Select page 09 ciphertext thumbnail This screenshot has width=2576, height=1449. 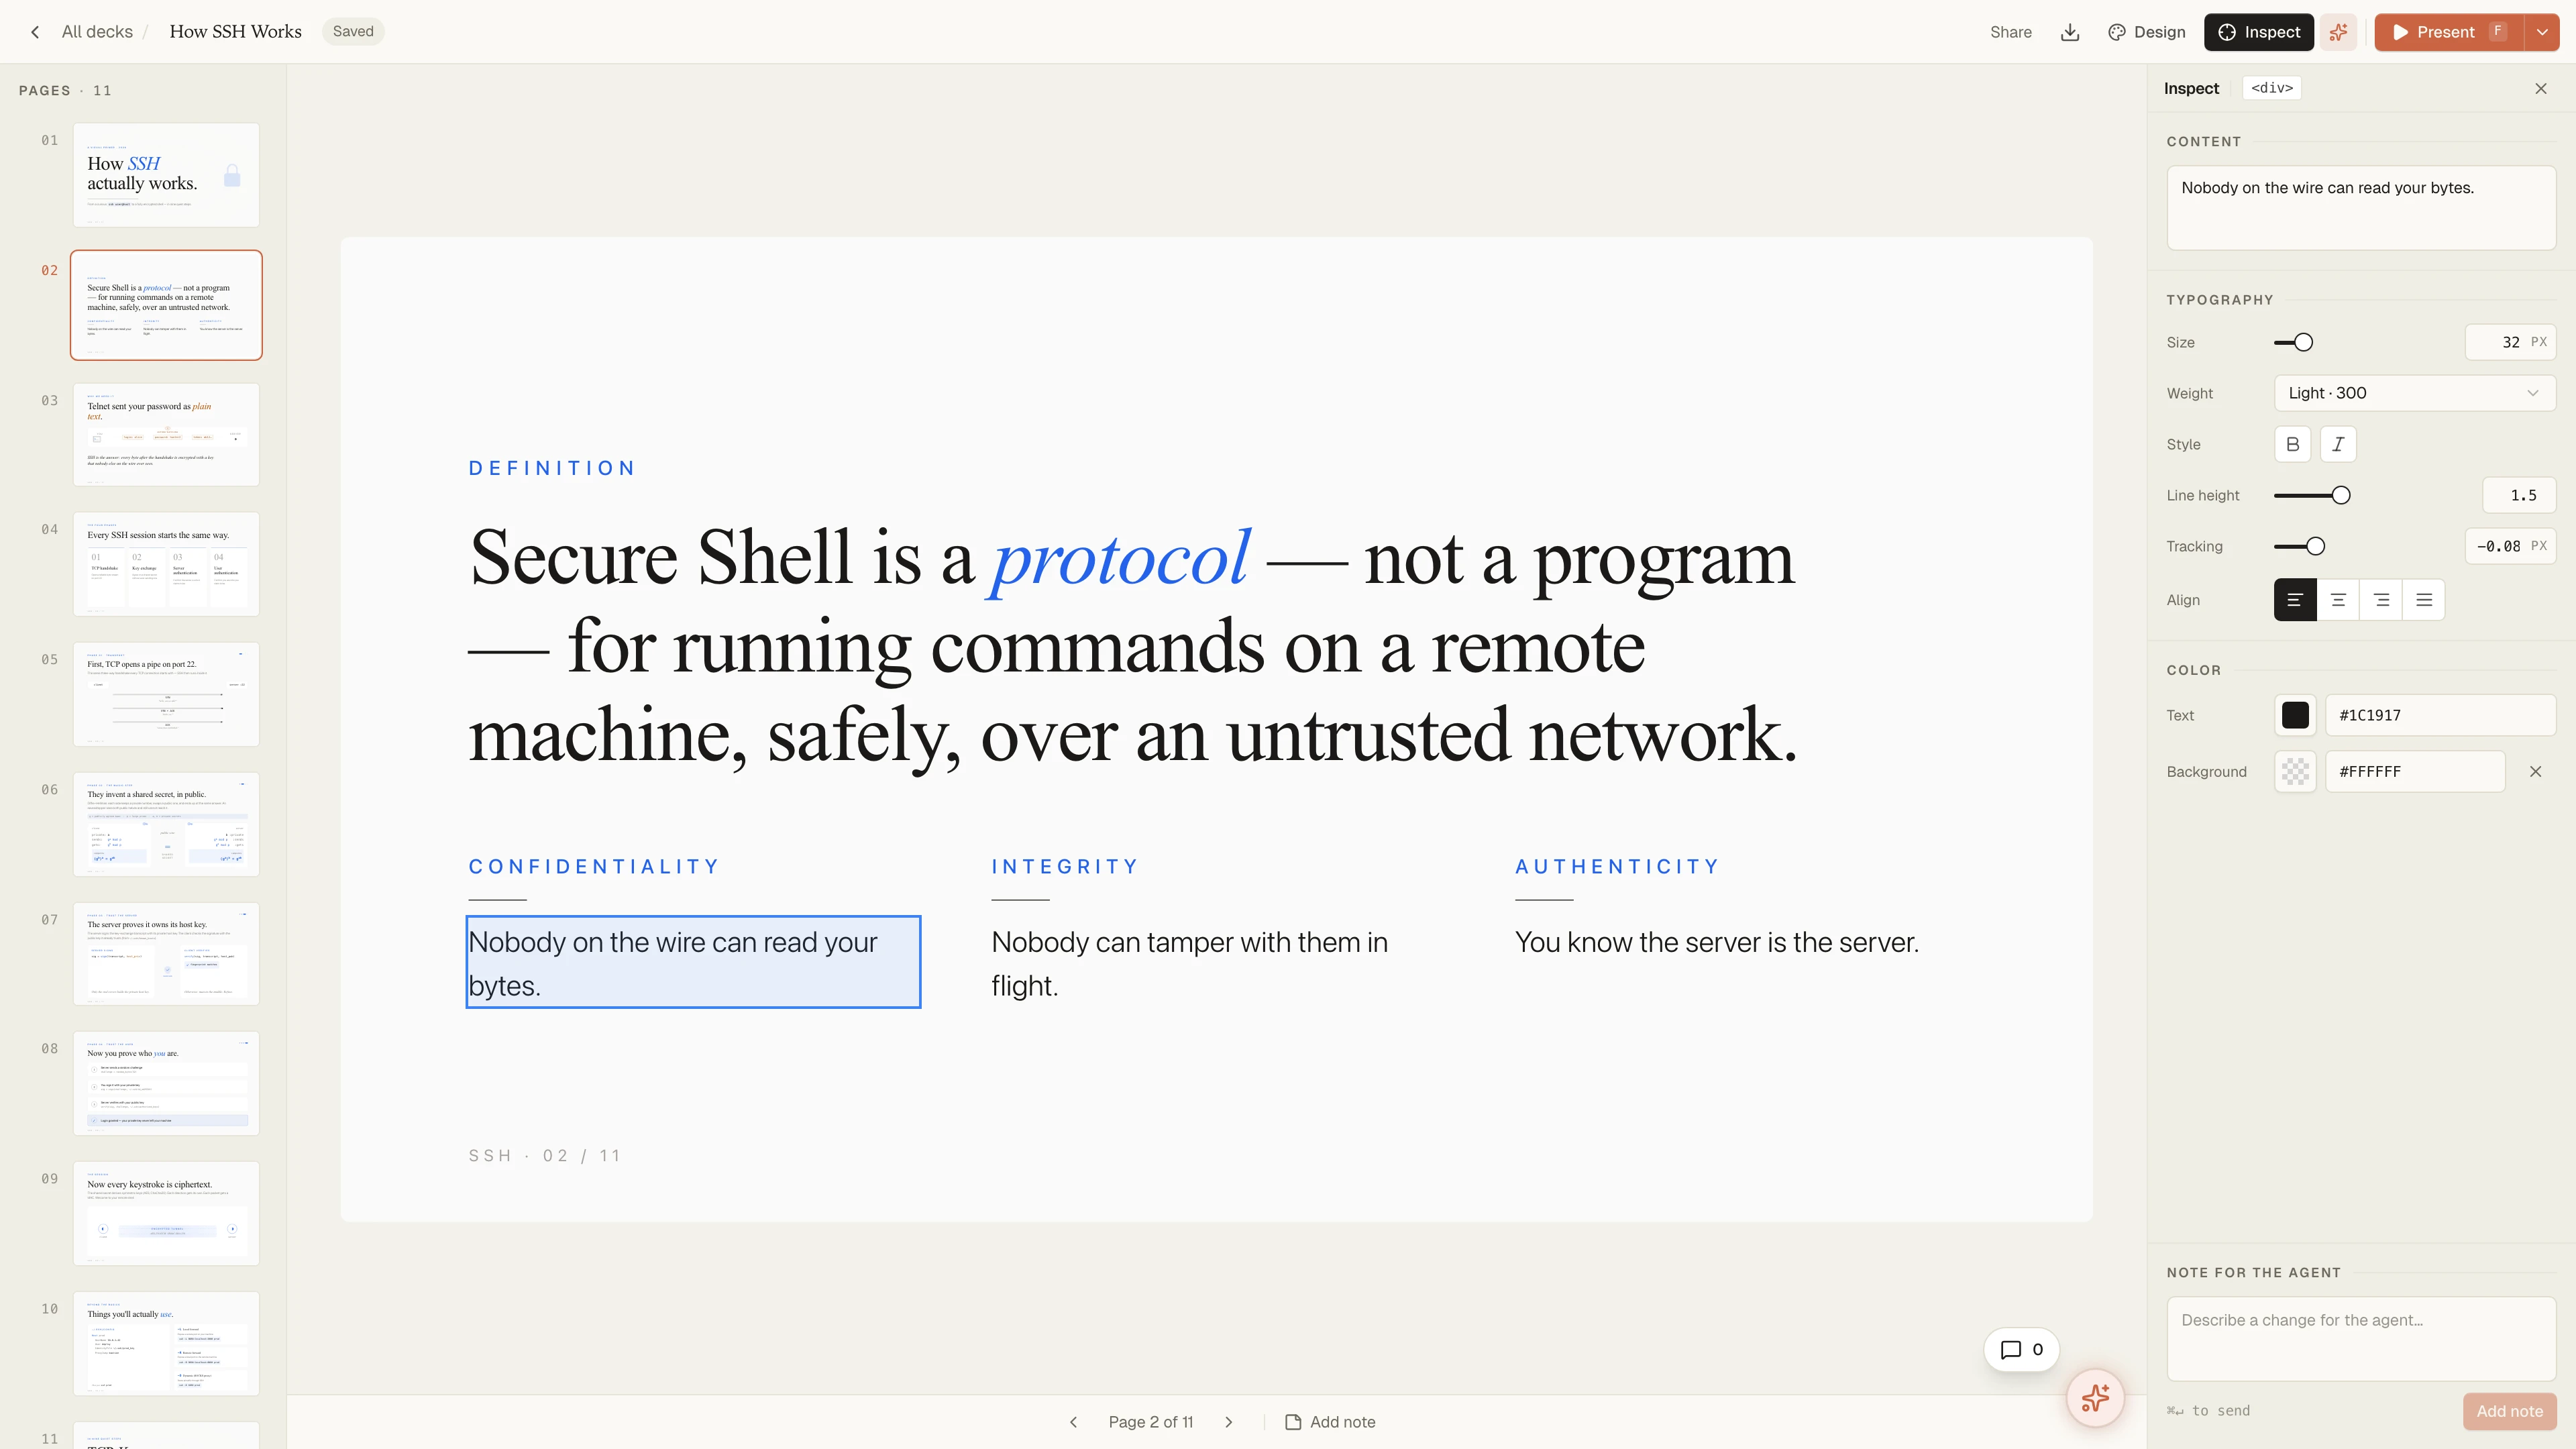click(x=166, y=1213)
